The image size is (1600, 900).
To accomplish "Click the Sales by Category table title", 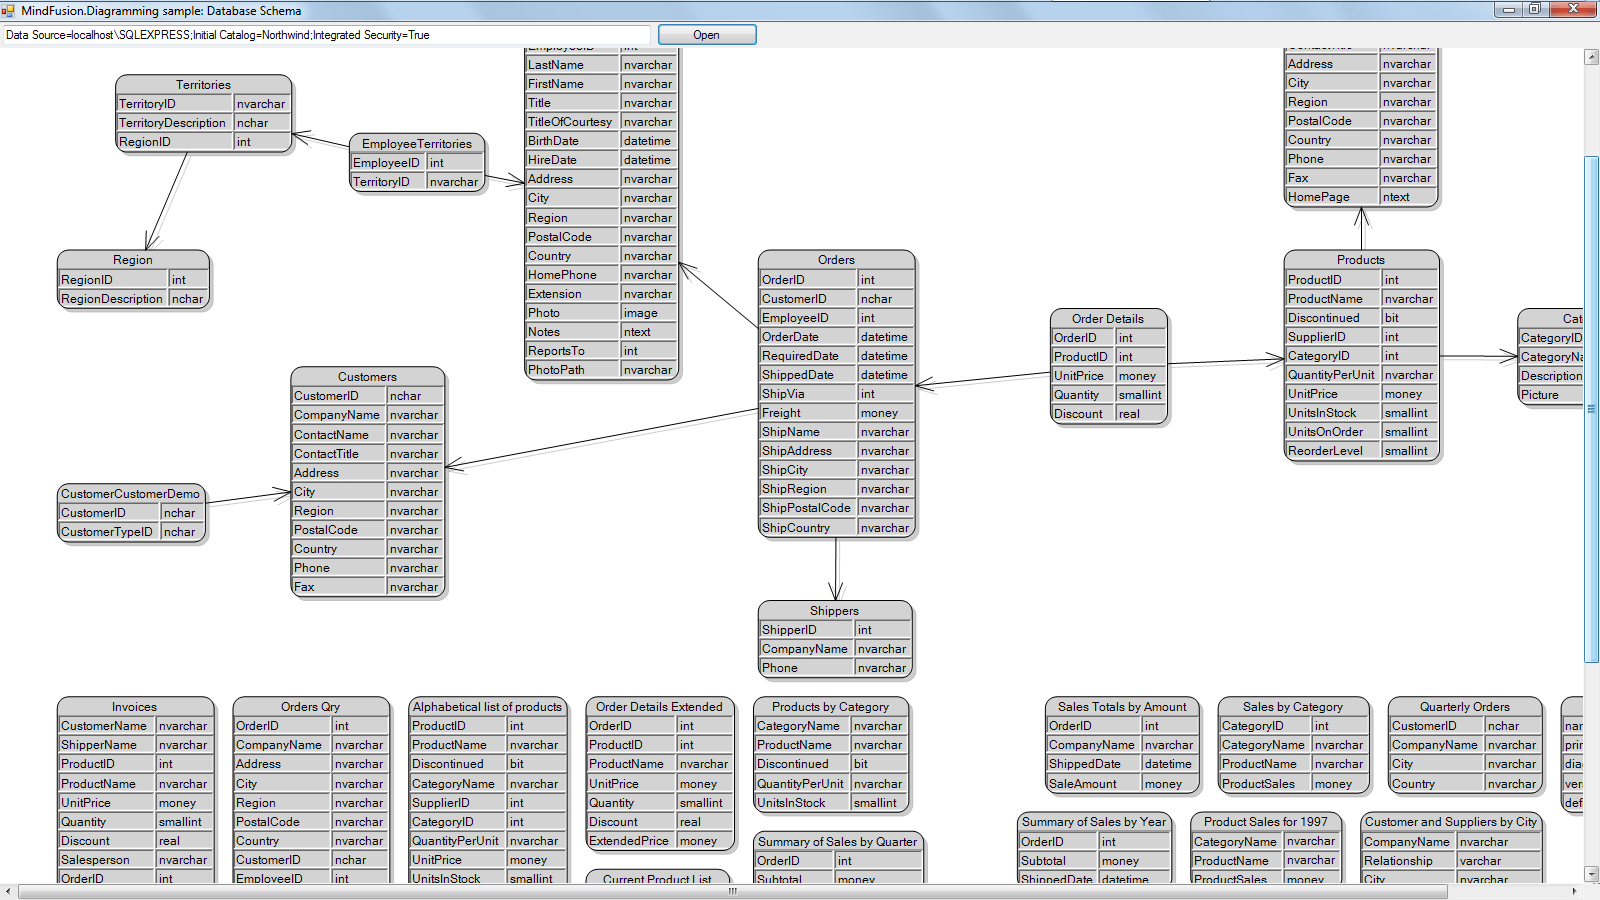I will [1293, 706].
